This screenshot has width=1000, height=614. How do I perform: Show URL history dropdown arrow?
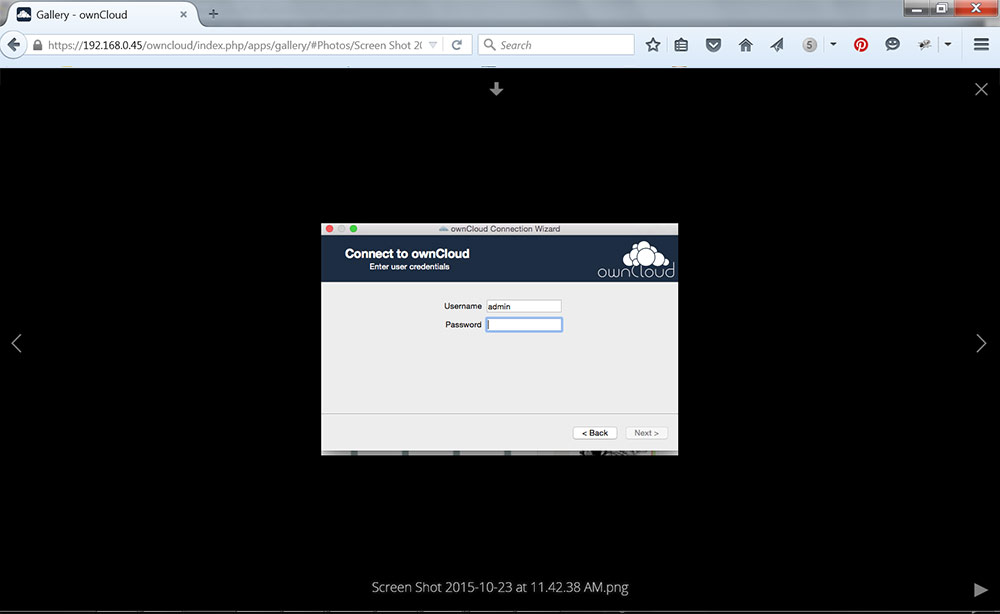click(x=433, y=45)
